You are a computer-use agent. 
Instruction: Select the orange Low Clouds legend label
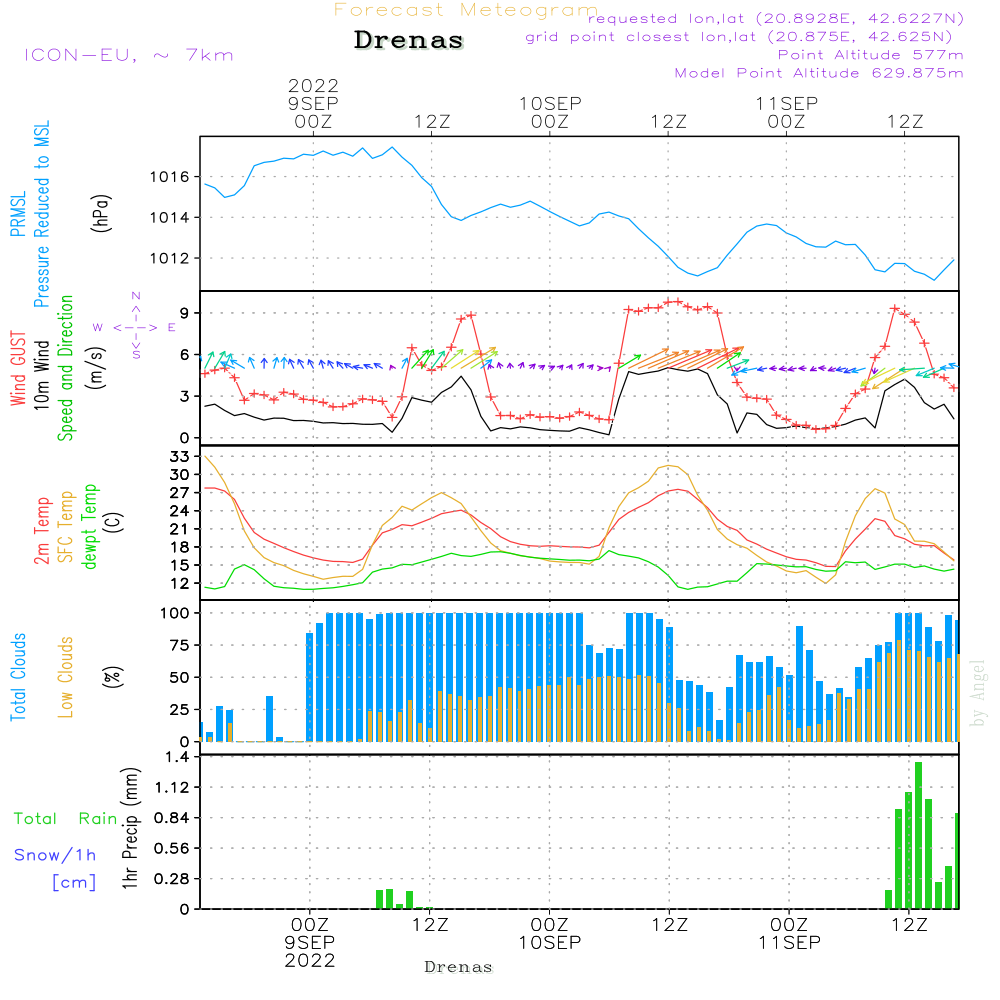(67, 677)
